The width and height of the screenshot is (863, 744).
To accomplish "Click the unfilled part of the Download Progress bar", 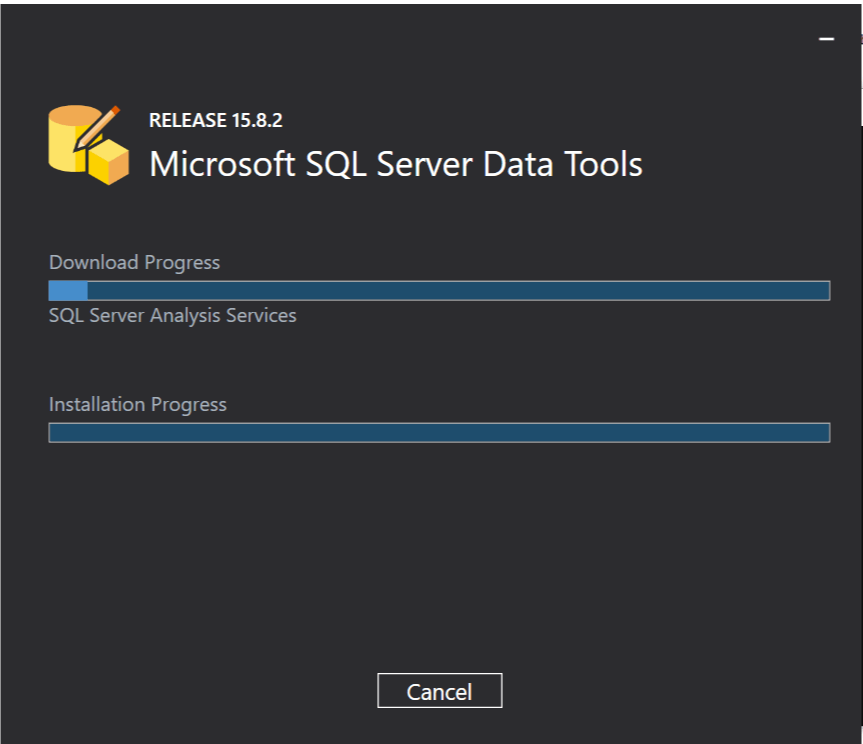I will 458,291.
